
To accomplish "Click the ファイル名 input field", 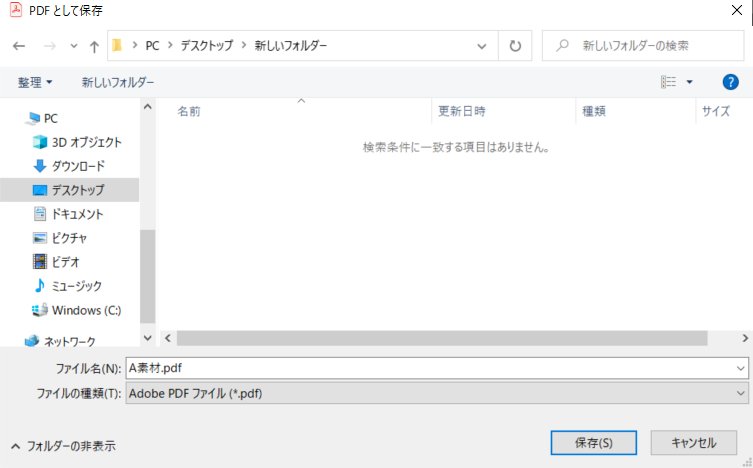I will click(430, 367).
